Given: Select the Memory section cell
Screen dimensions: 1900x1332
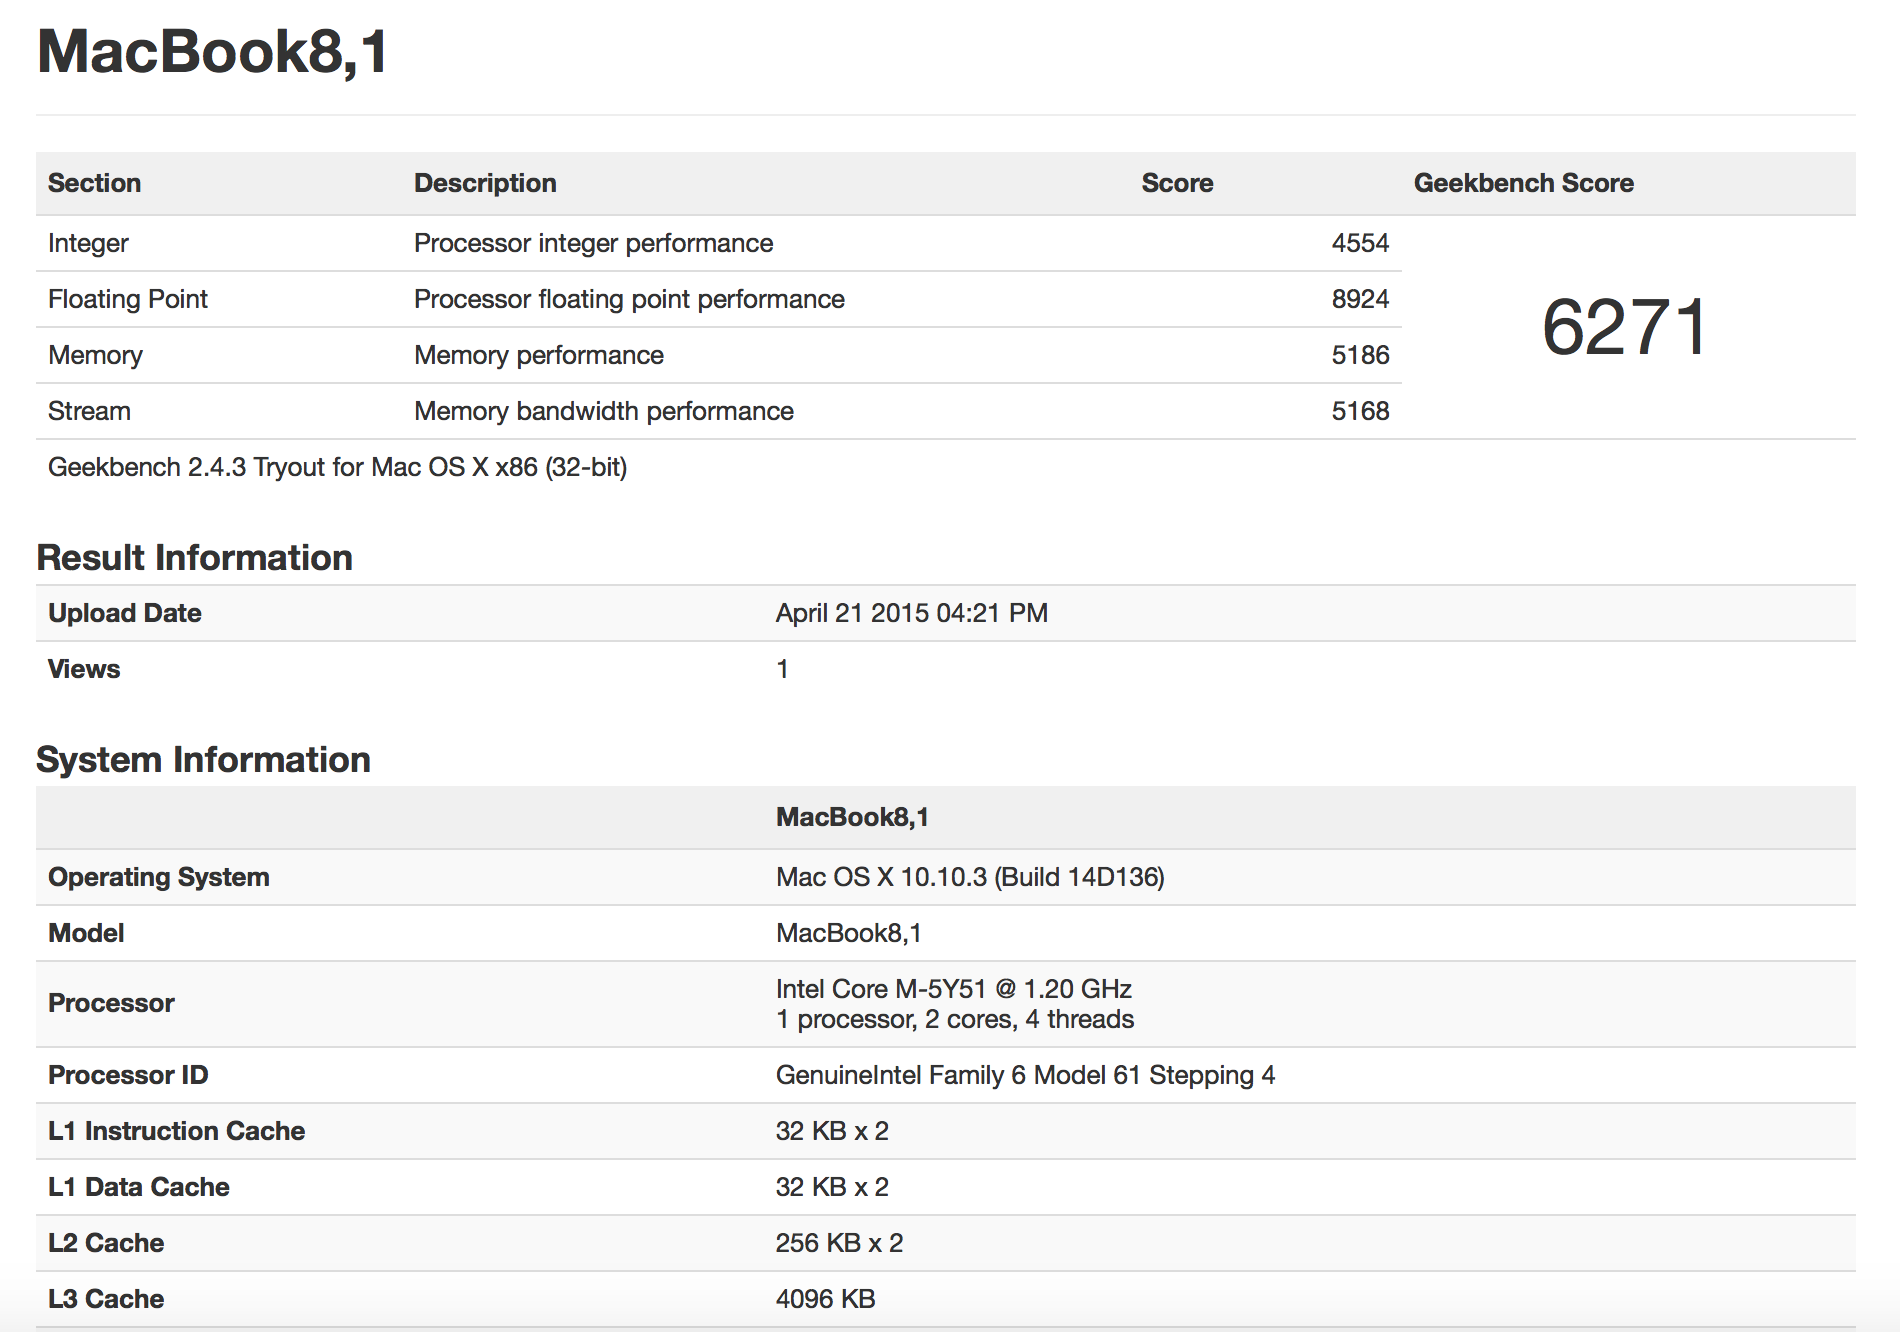Looking at the screenshot, I should [95, 355].
